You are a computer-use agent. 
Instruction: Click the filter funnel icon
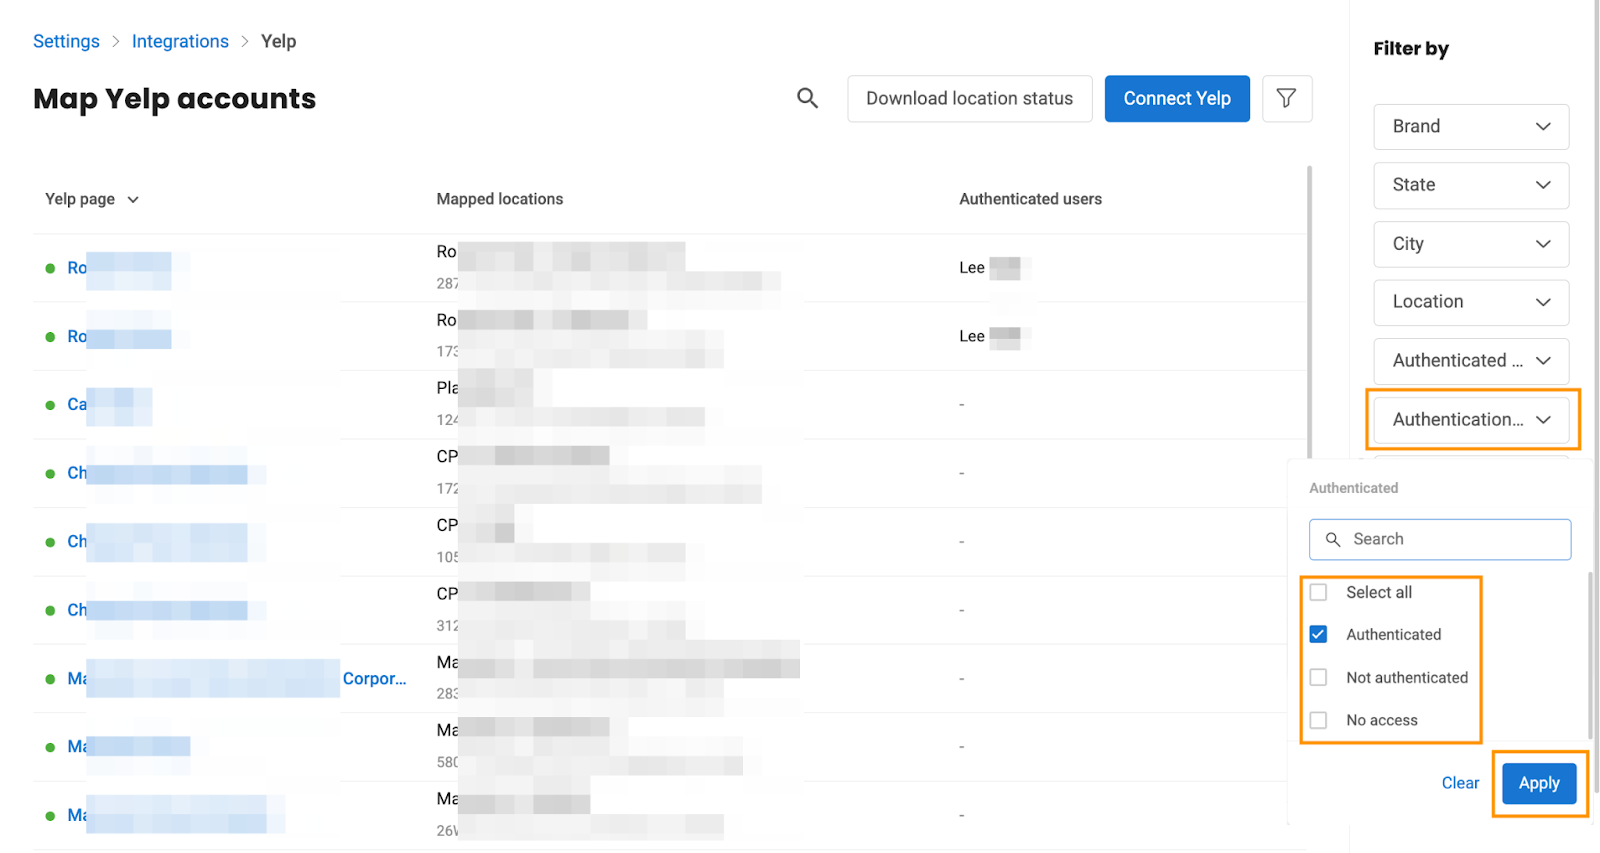[1286, 98]
